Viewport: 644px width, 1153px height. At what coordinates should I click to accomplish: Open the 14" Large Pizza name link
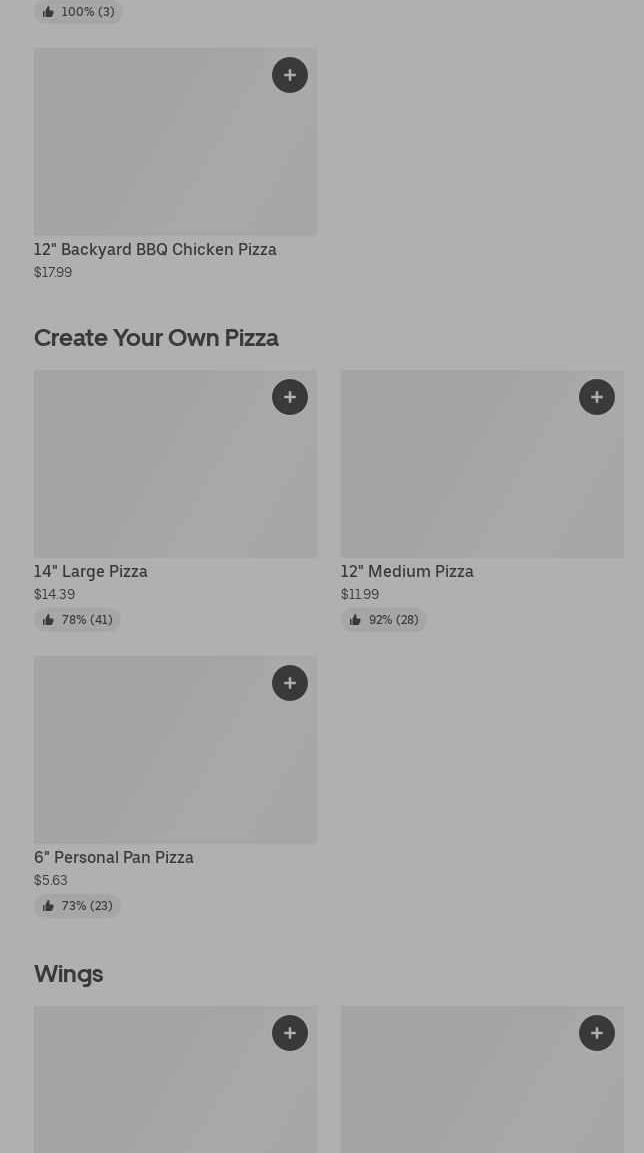[x=91, y=571]
